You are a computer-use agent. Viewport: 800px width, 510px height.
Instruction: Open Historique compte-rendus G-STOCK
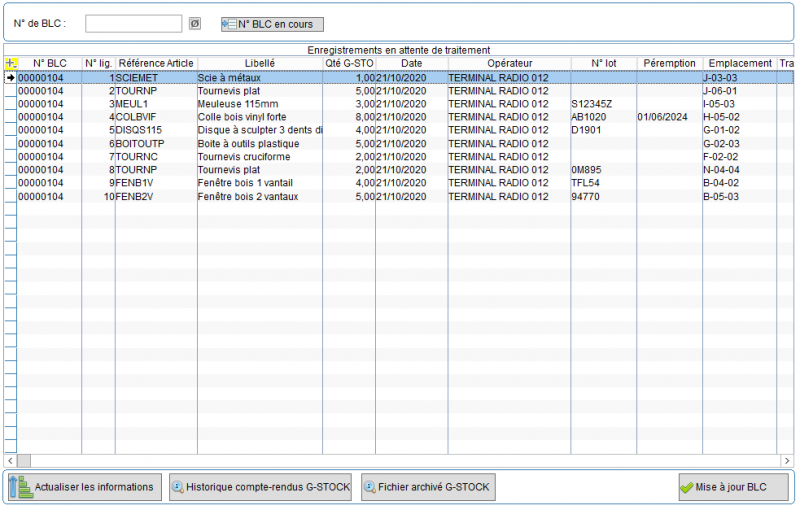pyautogui.click(x=260, y=487)
